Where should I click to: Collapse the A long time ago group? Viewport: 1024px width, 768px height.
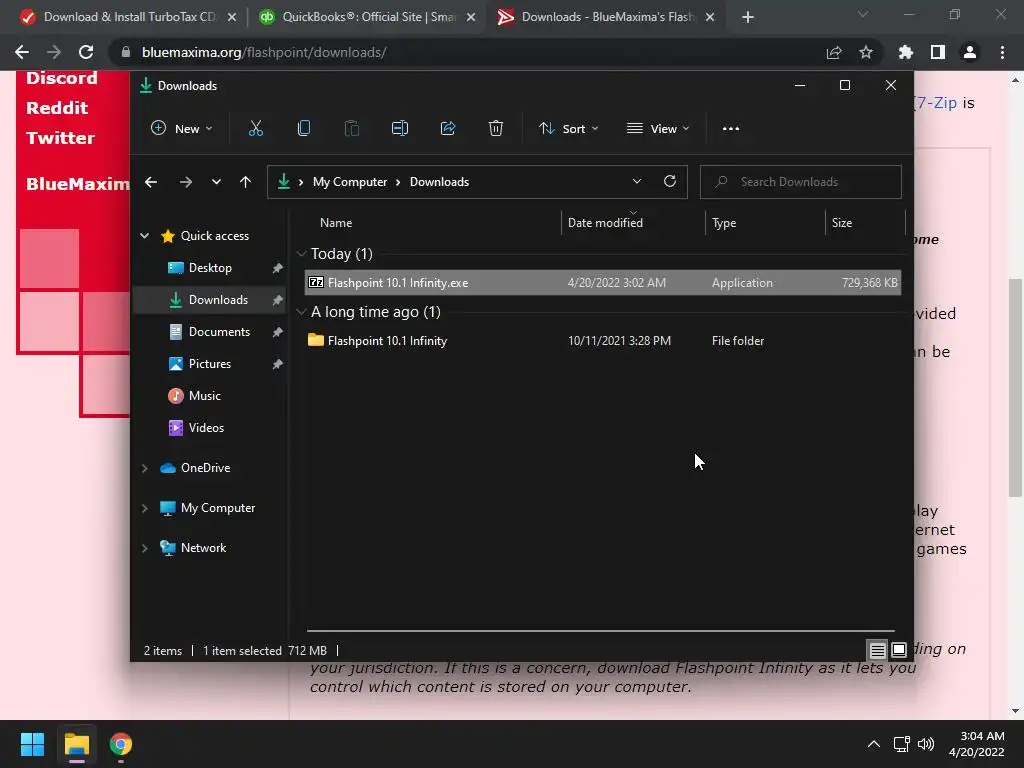click(301, 312)
